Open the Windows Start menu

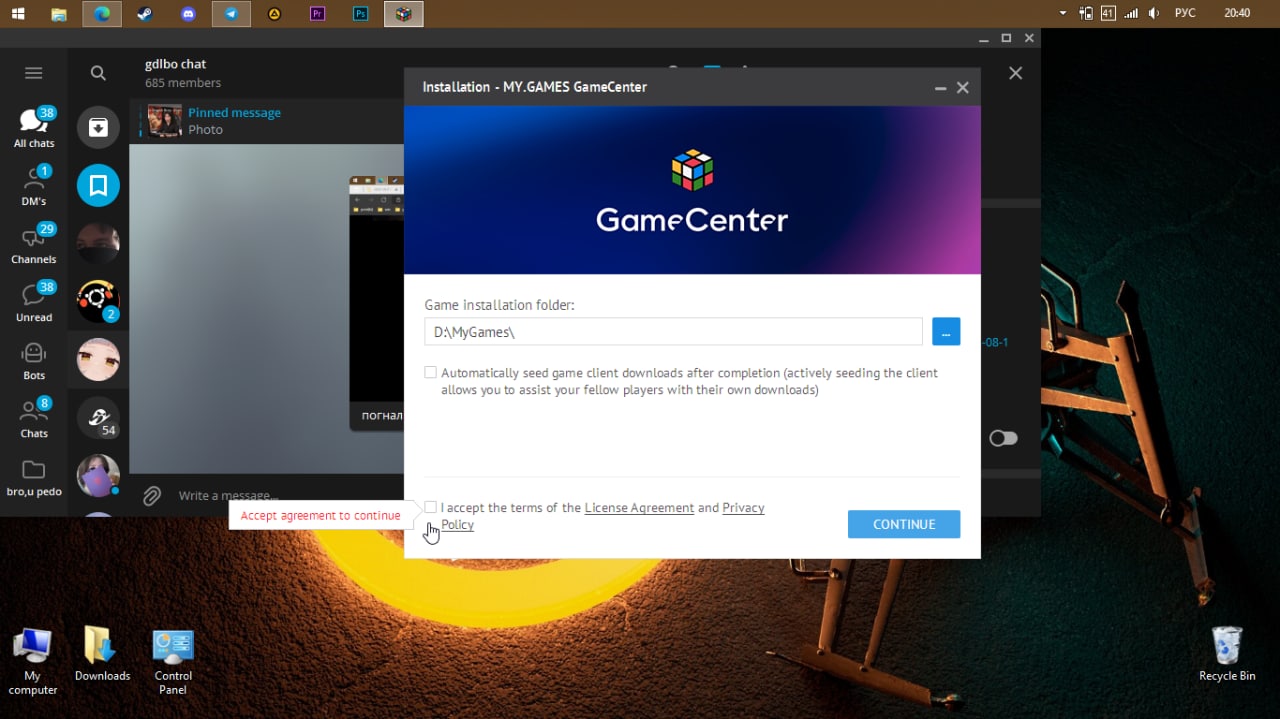tap(18, 13)
